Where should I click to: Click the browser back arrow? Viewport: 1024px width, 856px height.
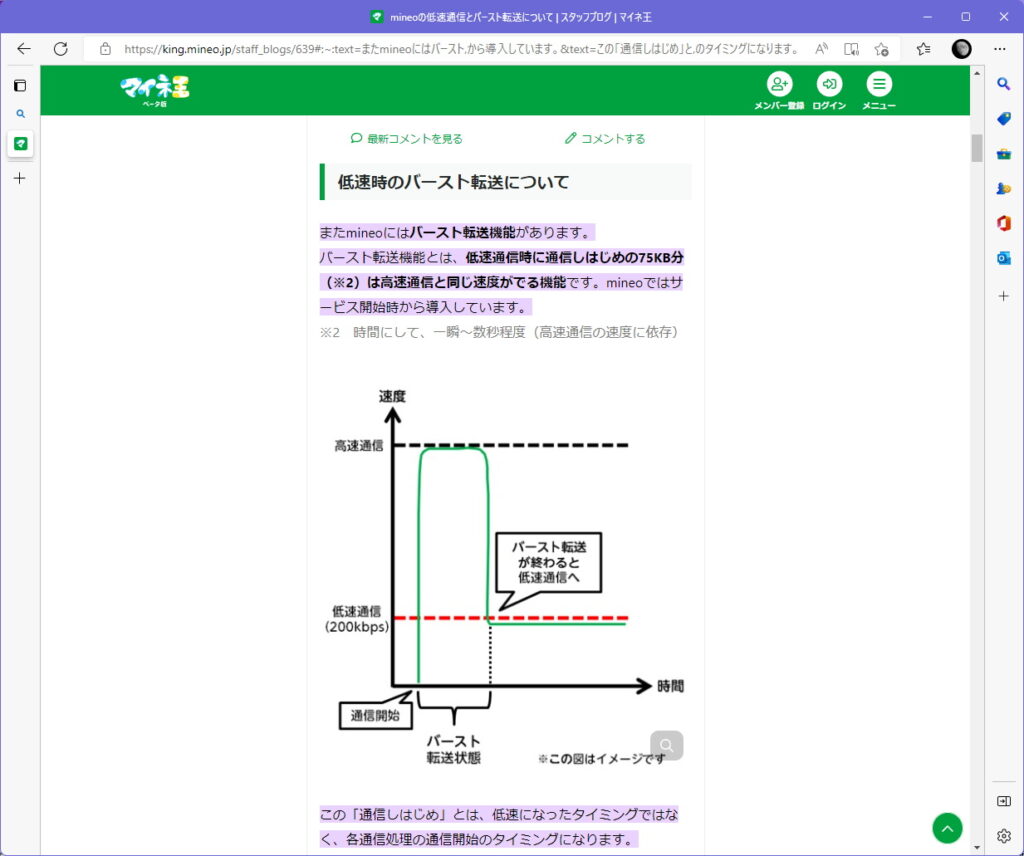(x=24, y=49)
